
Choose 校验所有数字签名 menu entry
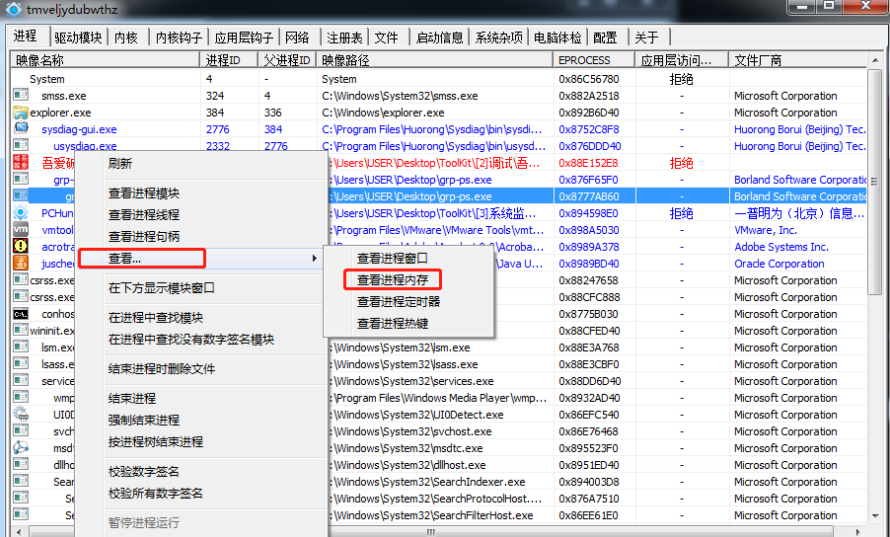[x=201, y=493]
